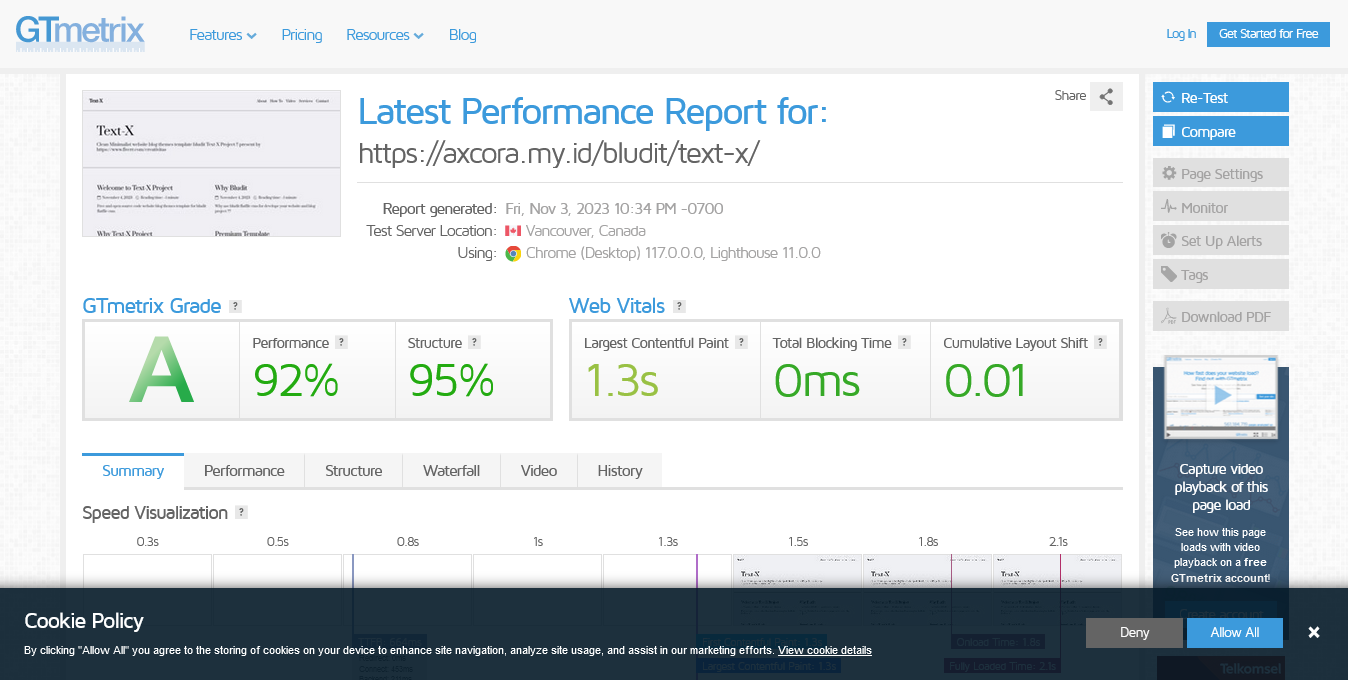Screen dimensions: 1348x680
Task: Click Download PDF button
Action: coord(1221,316)
